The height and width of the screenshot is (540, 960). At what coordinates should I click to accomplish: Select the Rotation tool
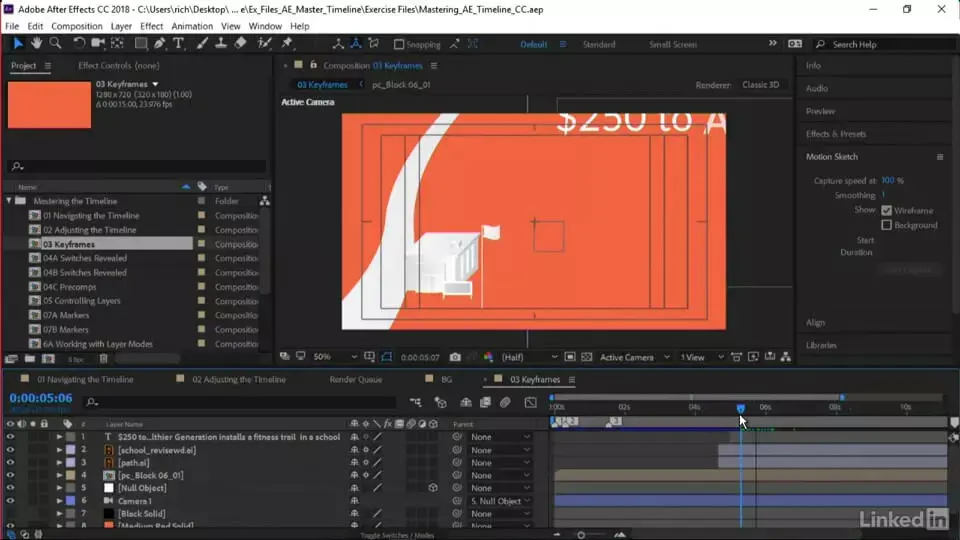pyautogui.click(x=78, y=43)
